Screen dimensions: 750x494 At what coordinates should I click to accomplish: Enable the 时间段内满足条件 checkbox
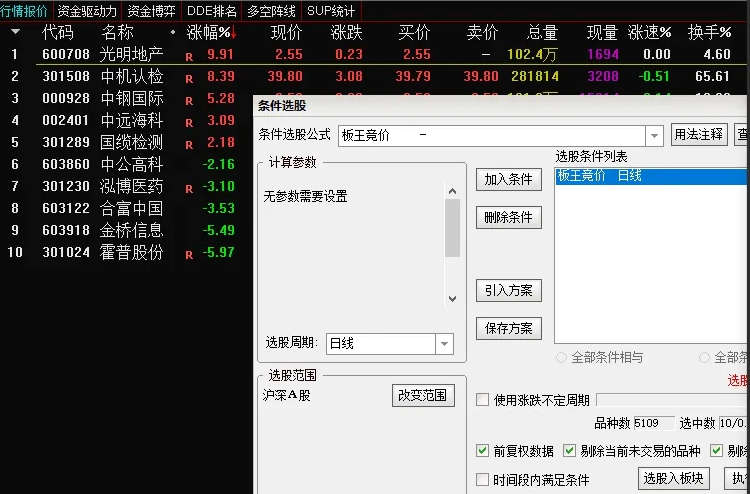(x=483, y=479)
